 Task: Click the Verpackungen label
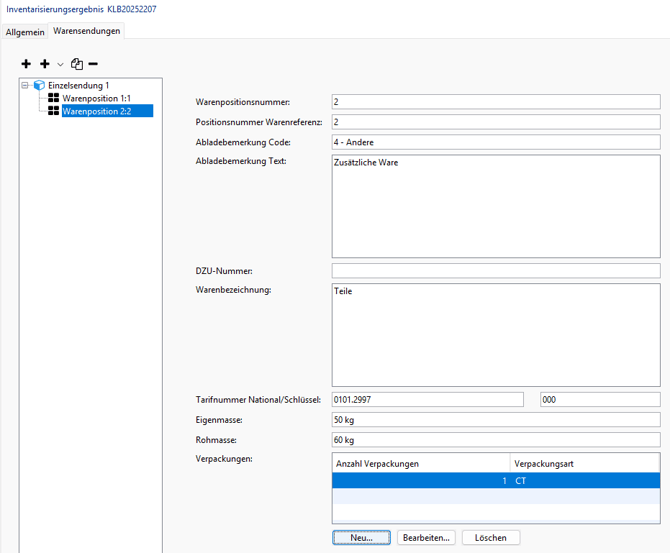click(224, 459)
